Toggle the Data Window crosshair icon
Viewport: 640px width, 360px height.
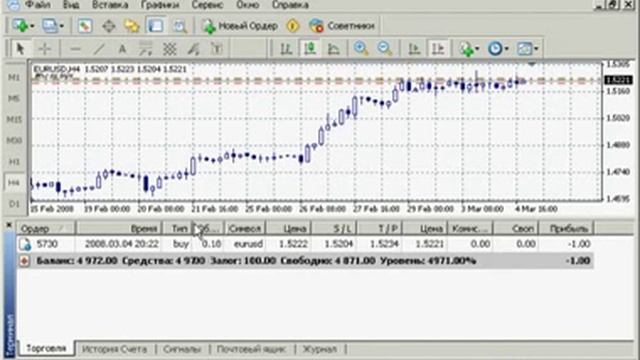(109, 26)
